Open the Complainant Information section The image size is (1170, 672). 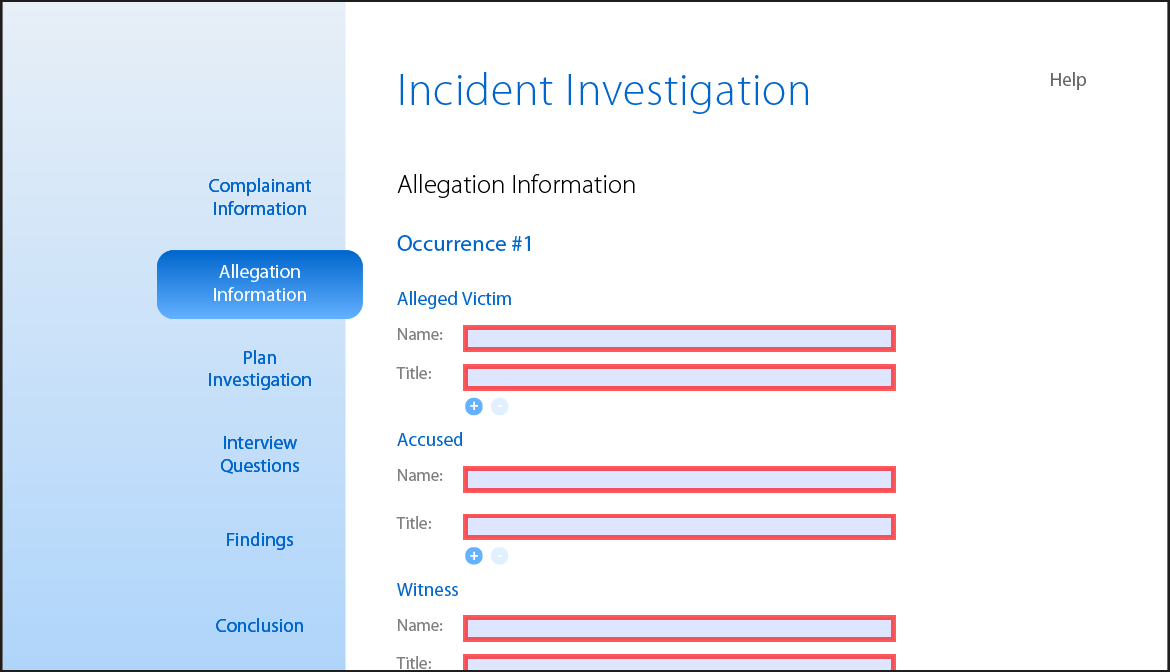259,197
